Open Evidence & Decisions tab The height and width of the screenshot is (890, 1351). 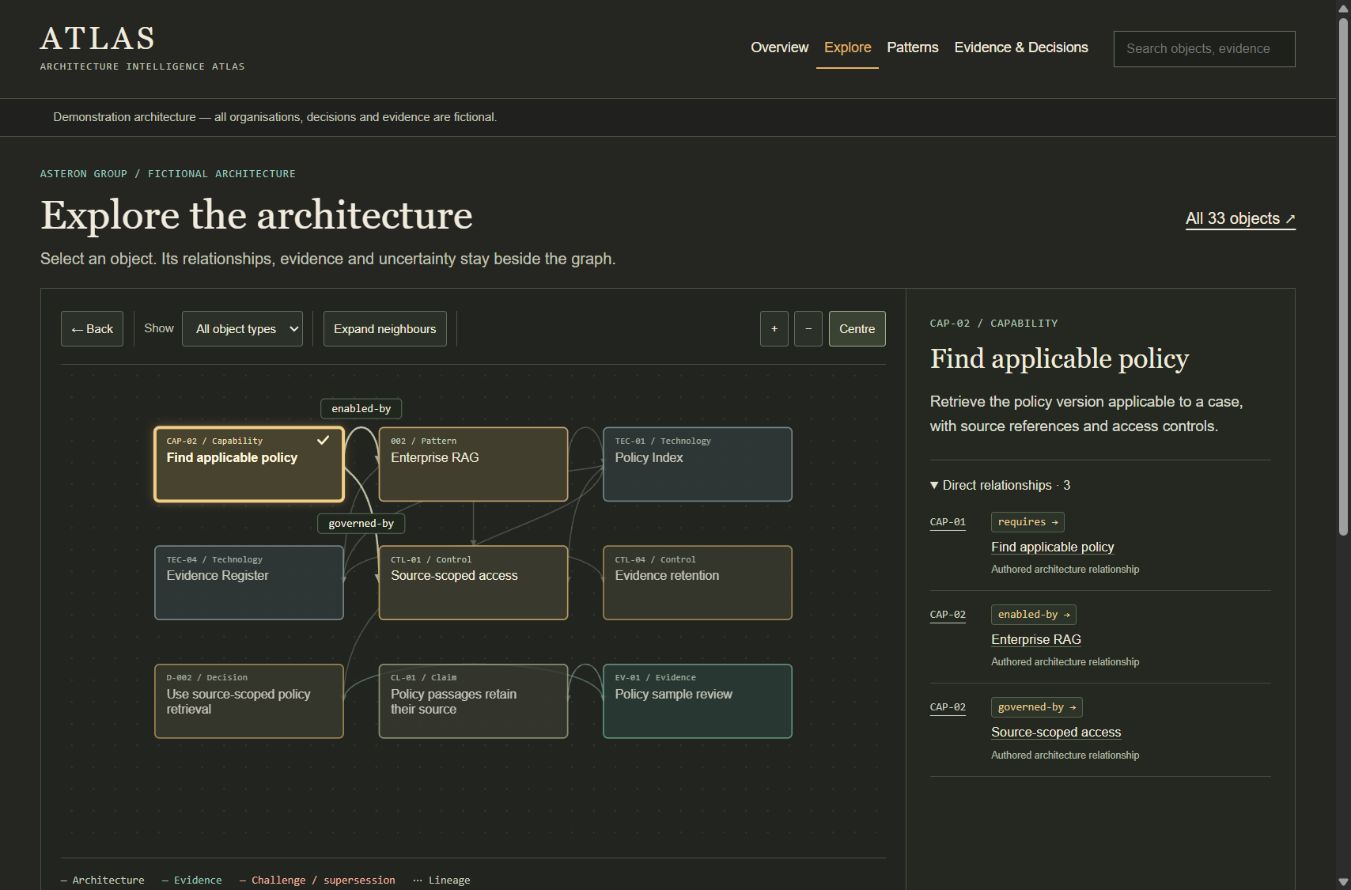1021,47
